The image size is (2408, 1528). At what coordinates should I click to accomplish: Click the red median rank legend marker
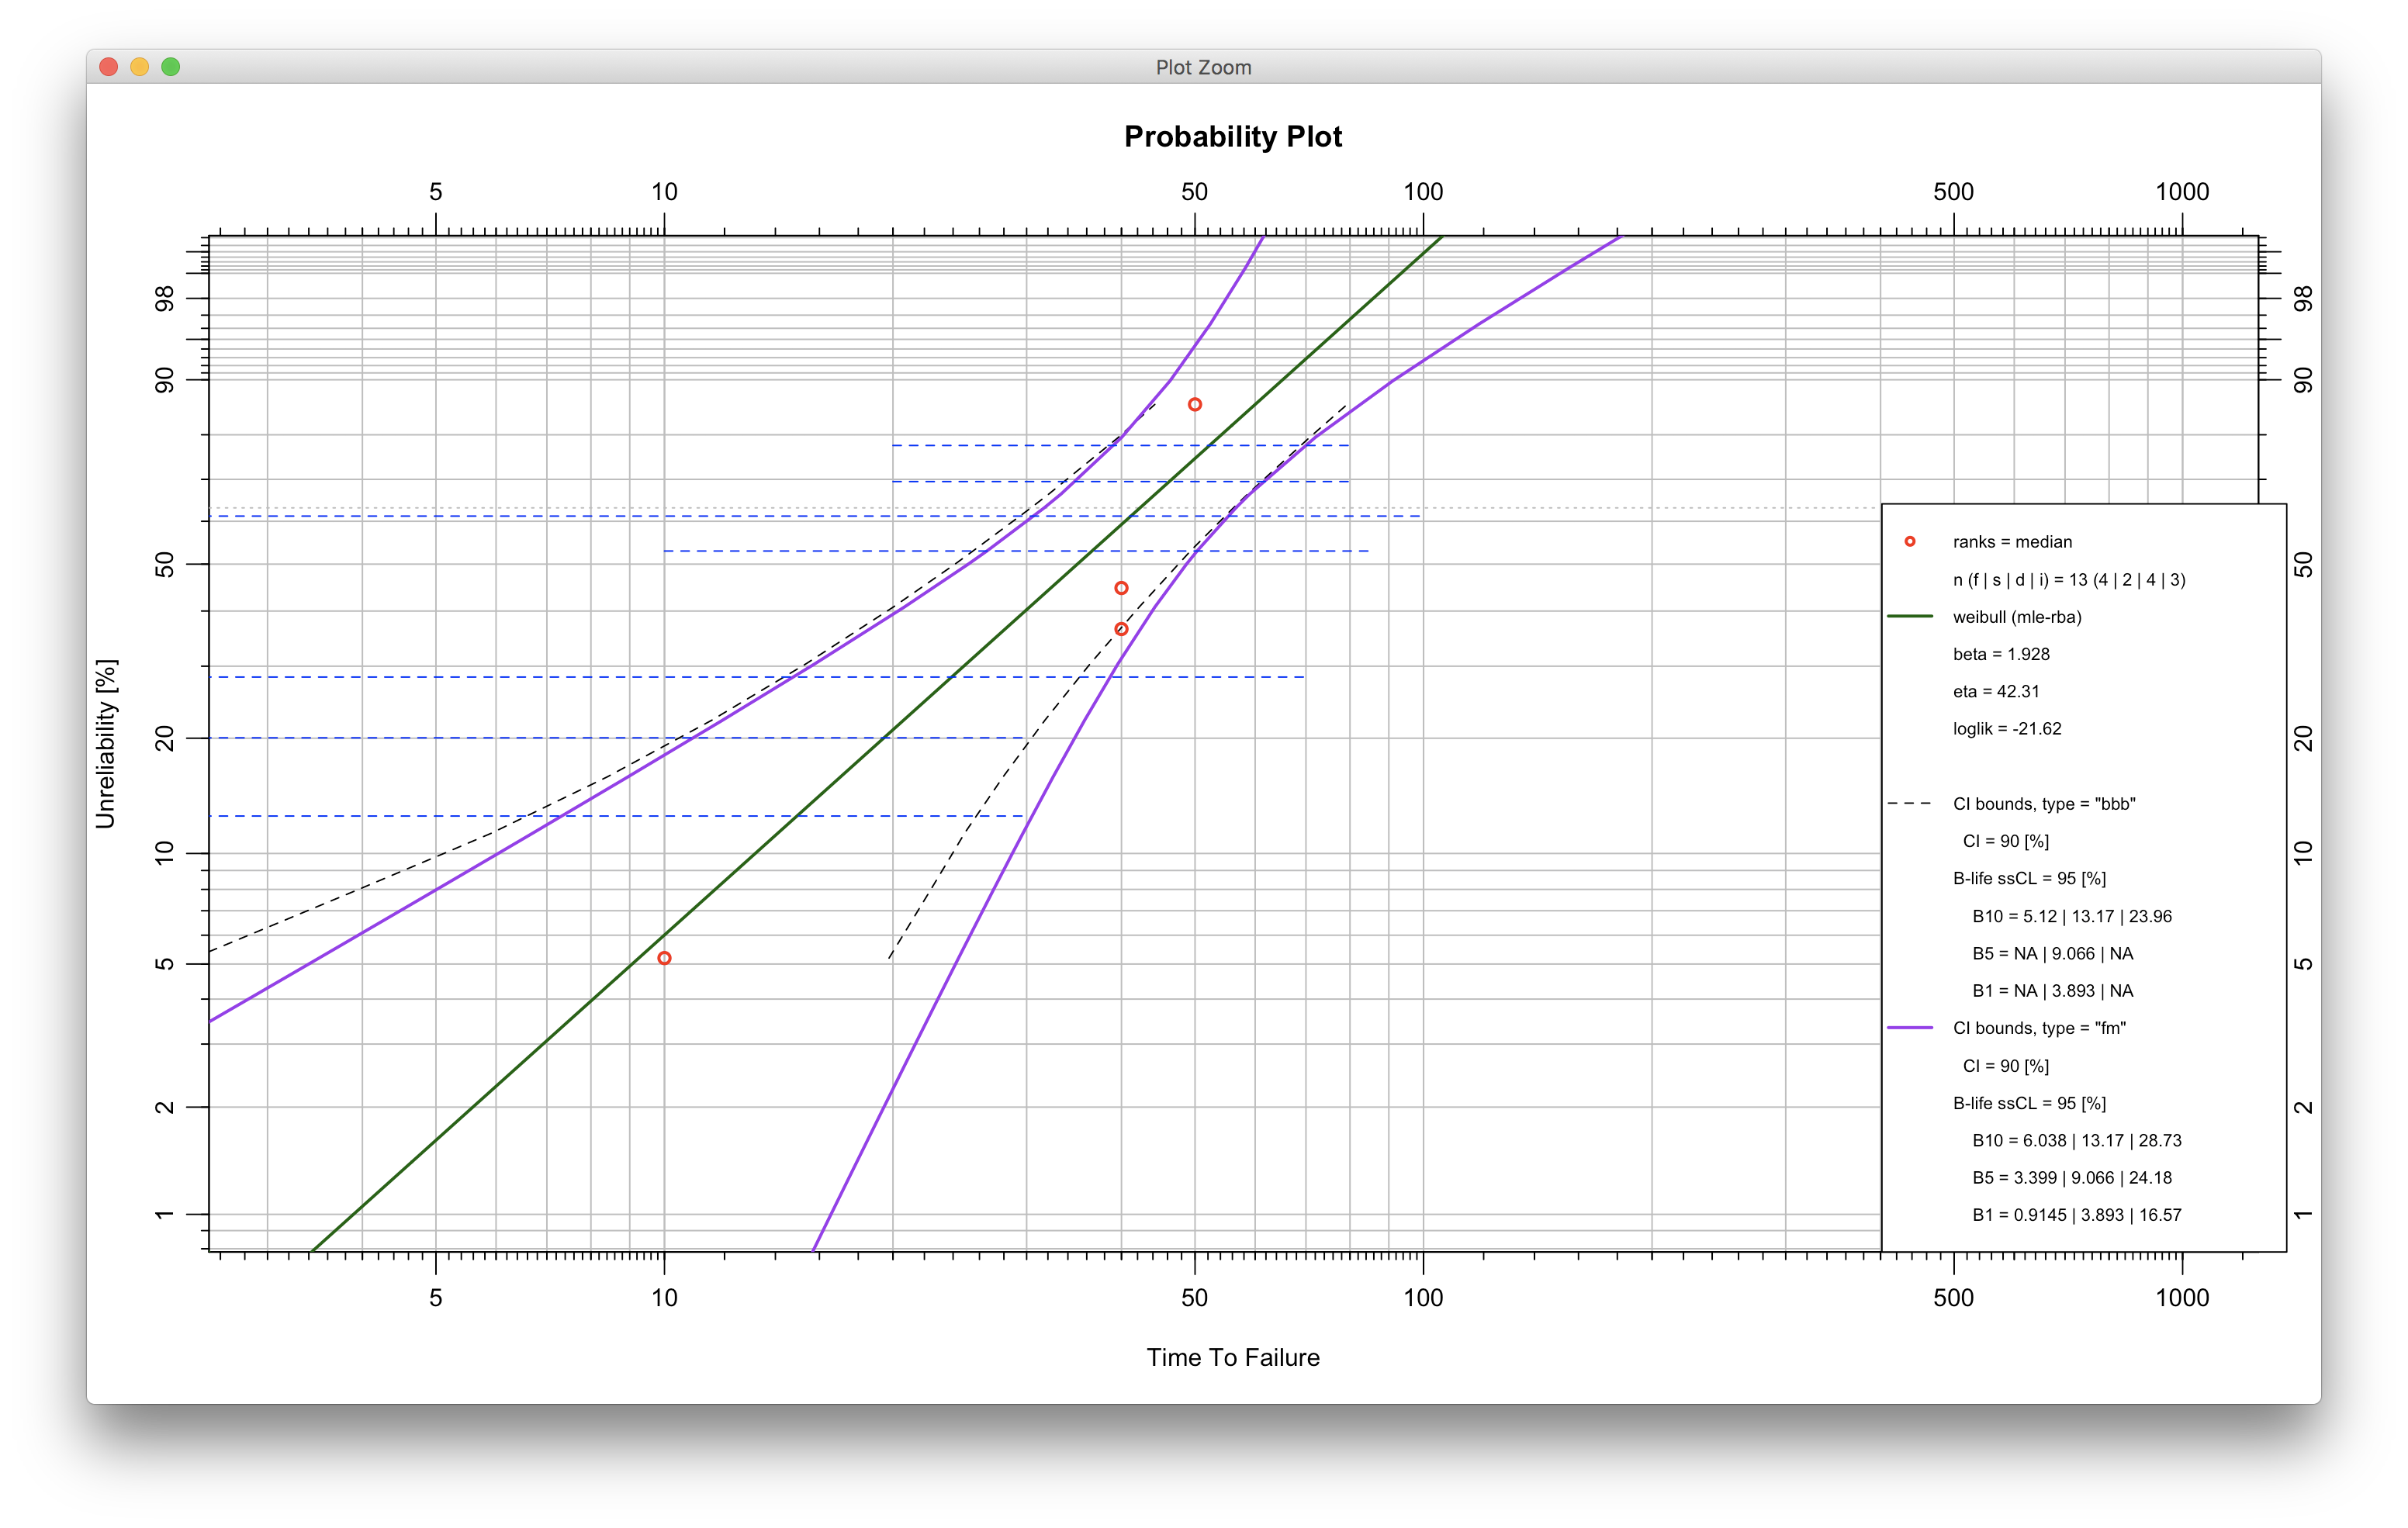(x=1910, y=542)
